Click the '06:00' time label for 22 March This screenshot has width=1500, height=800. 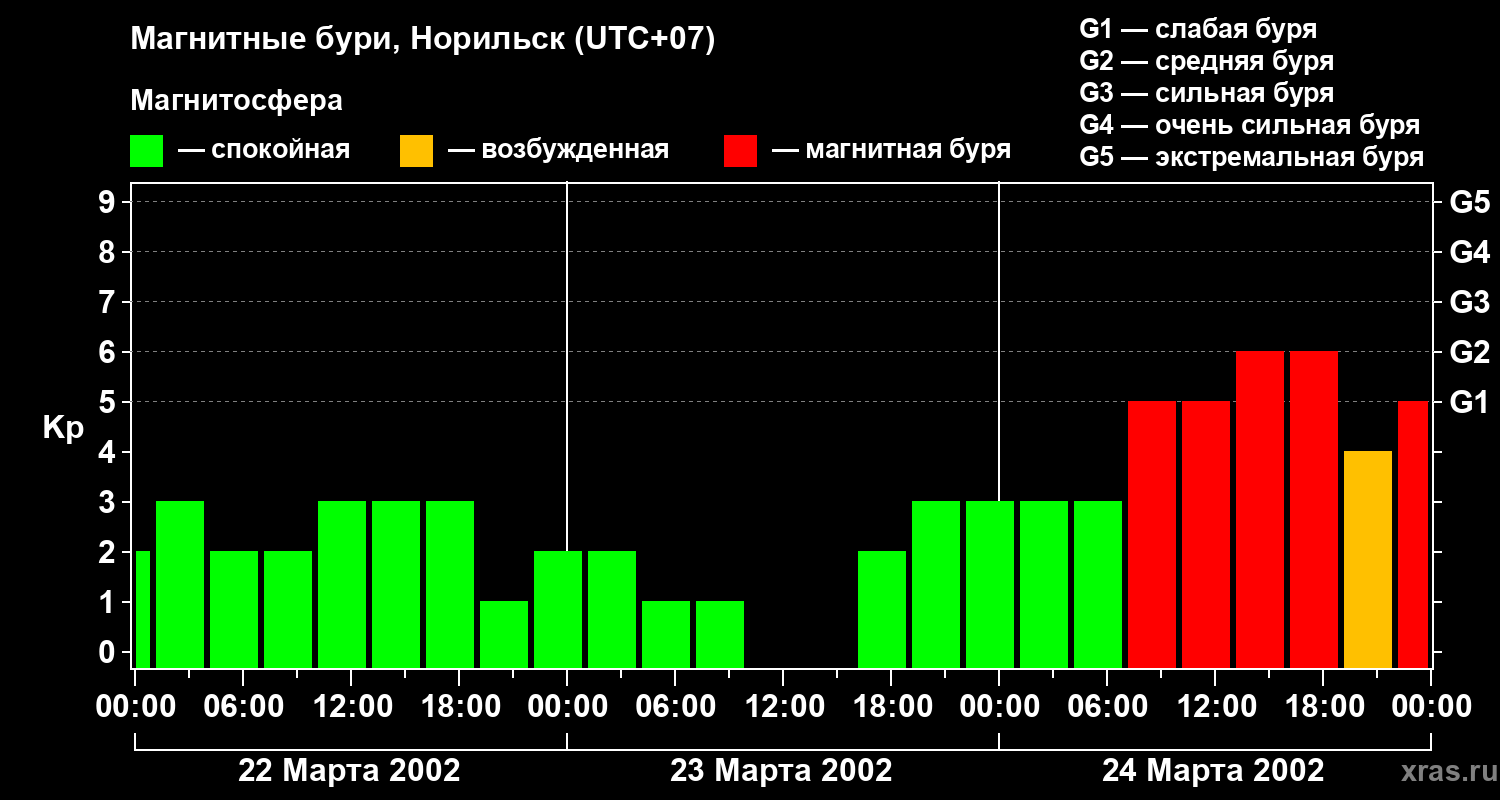pos(243,706)
